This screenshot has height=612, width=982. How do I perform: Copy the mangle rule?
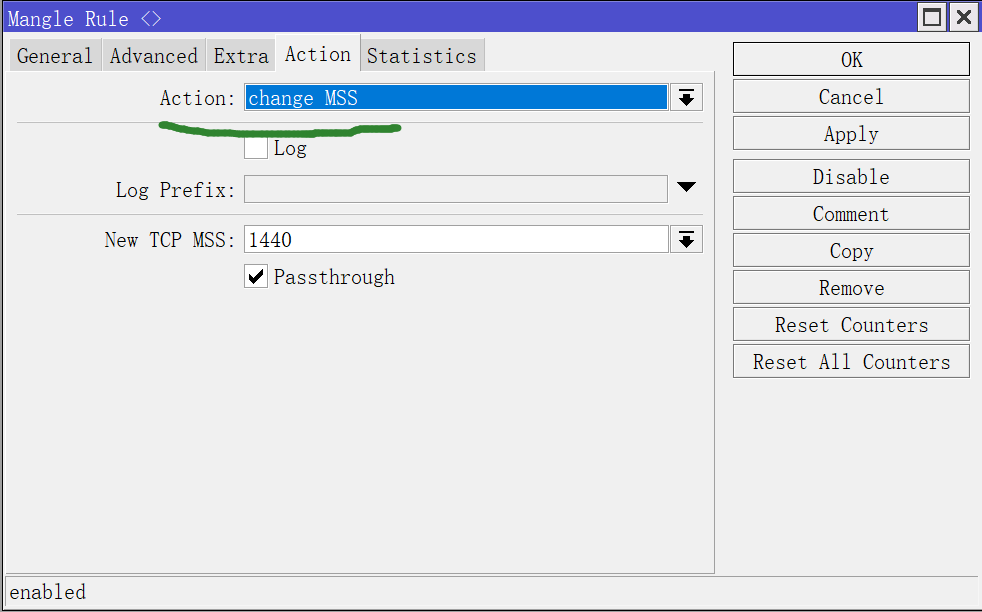coord(850,251)
